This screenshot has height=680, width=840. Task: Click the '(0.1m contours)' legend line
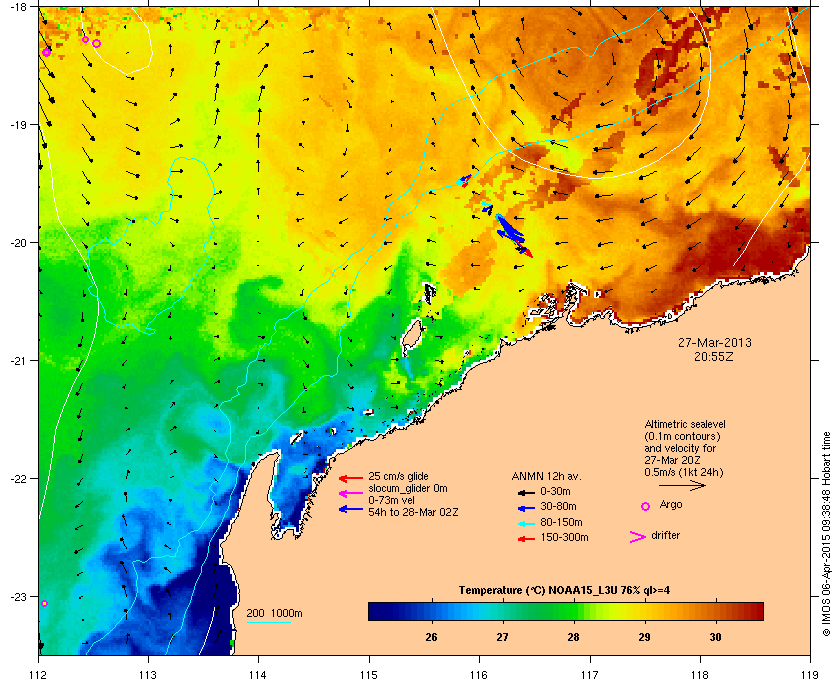pyautogui.click(x=682, y=436)
